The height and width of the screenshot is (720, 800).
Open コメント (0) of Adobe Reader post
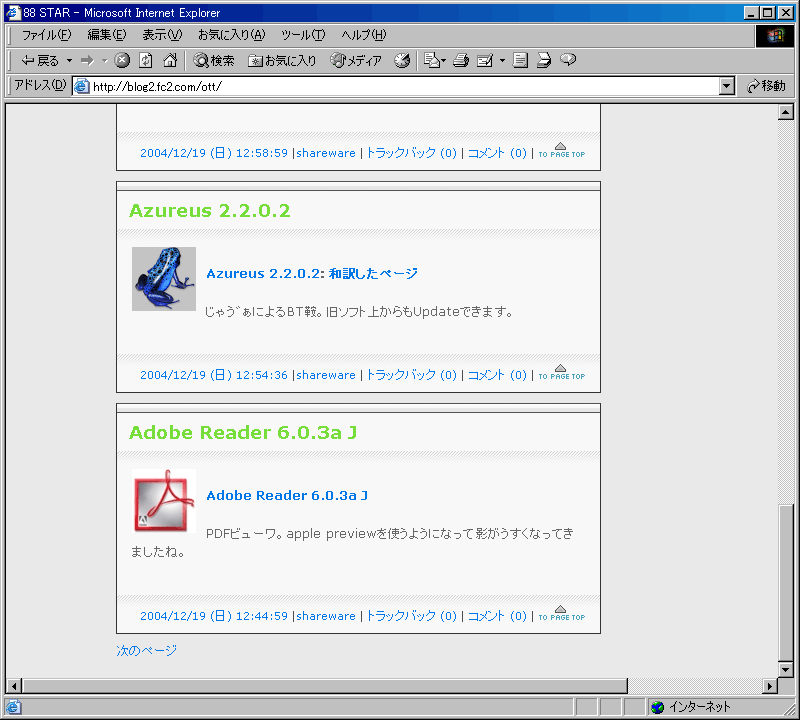(x=497, y=616)
